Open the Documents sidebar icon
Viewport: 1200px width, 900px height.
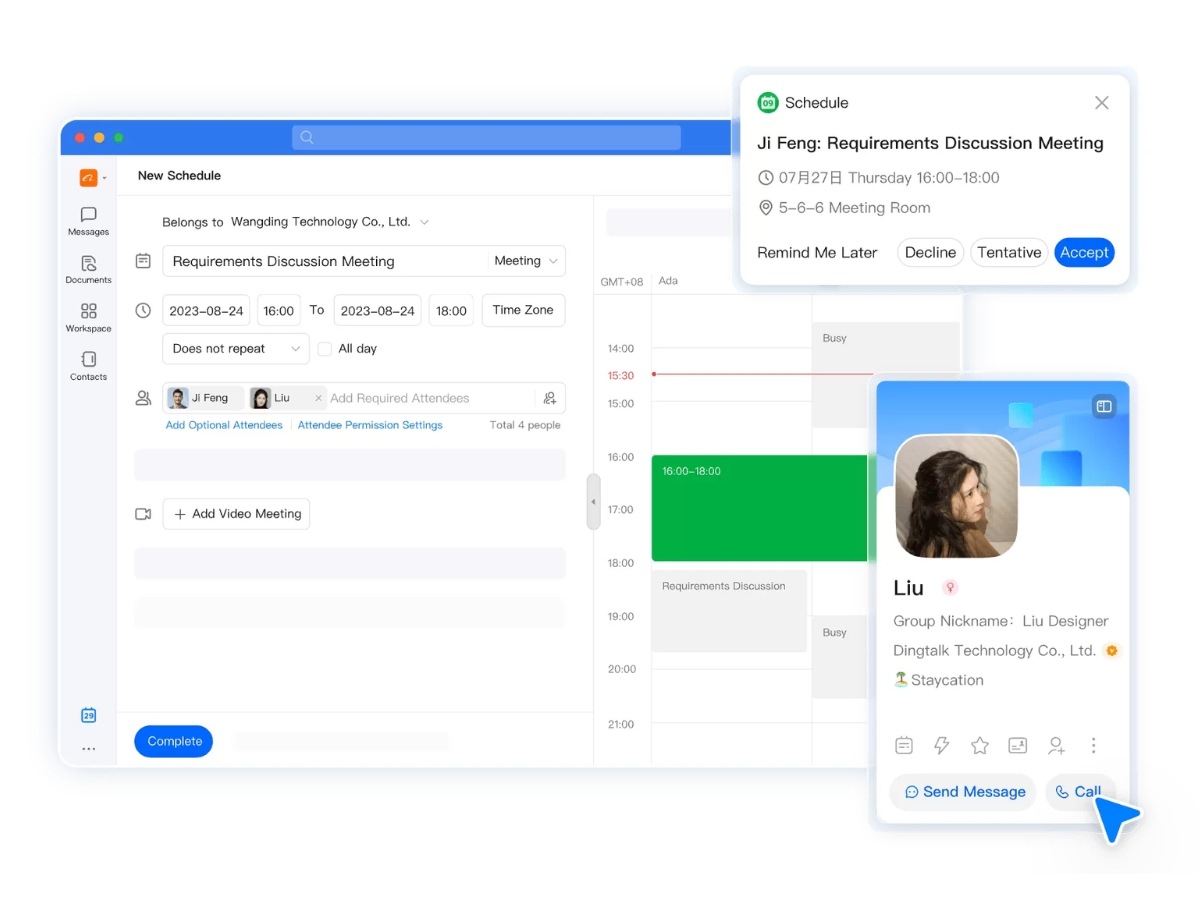[88, 270]
